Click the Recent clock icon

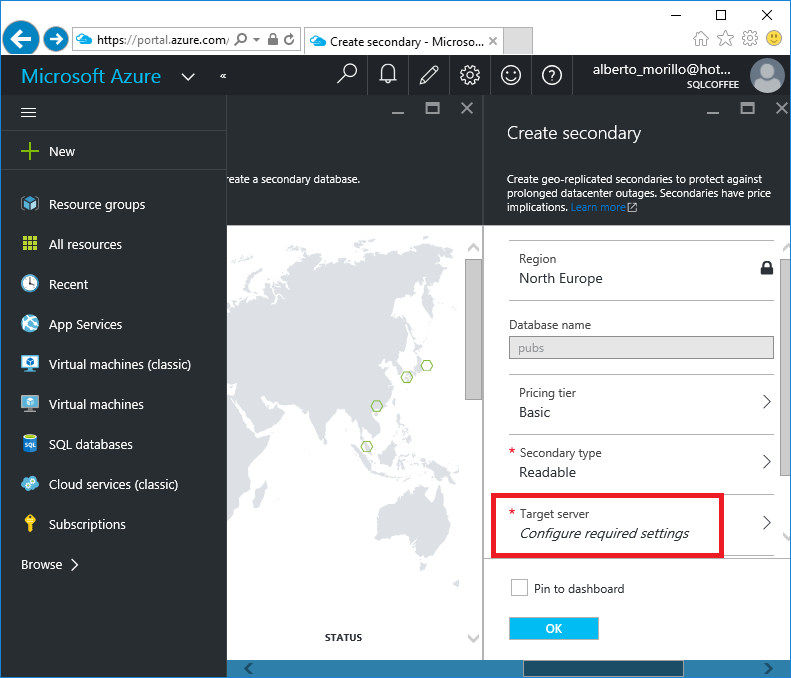(x=30, y=284)
